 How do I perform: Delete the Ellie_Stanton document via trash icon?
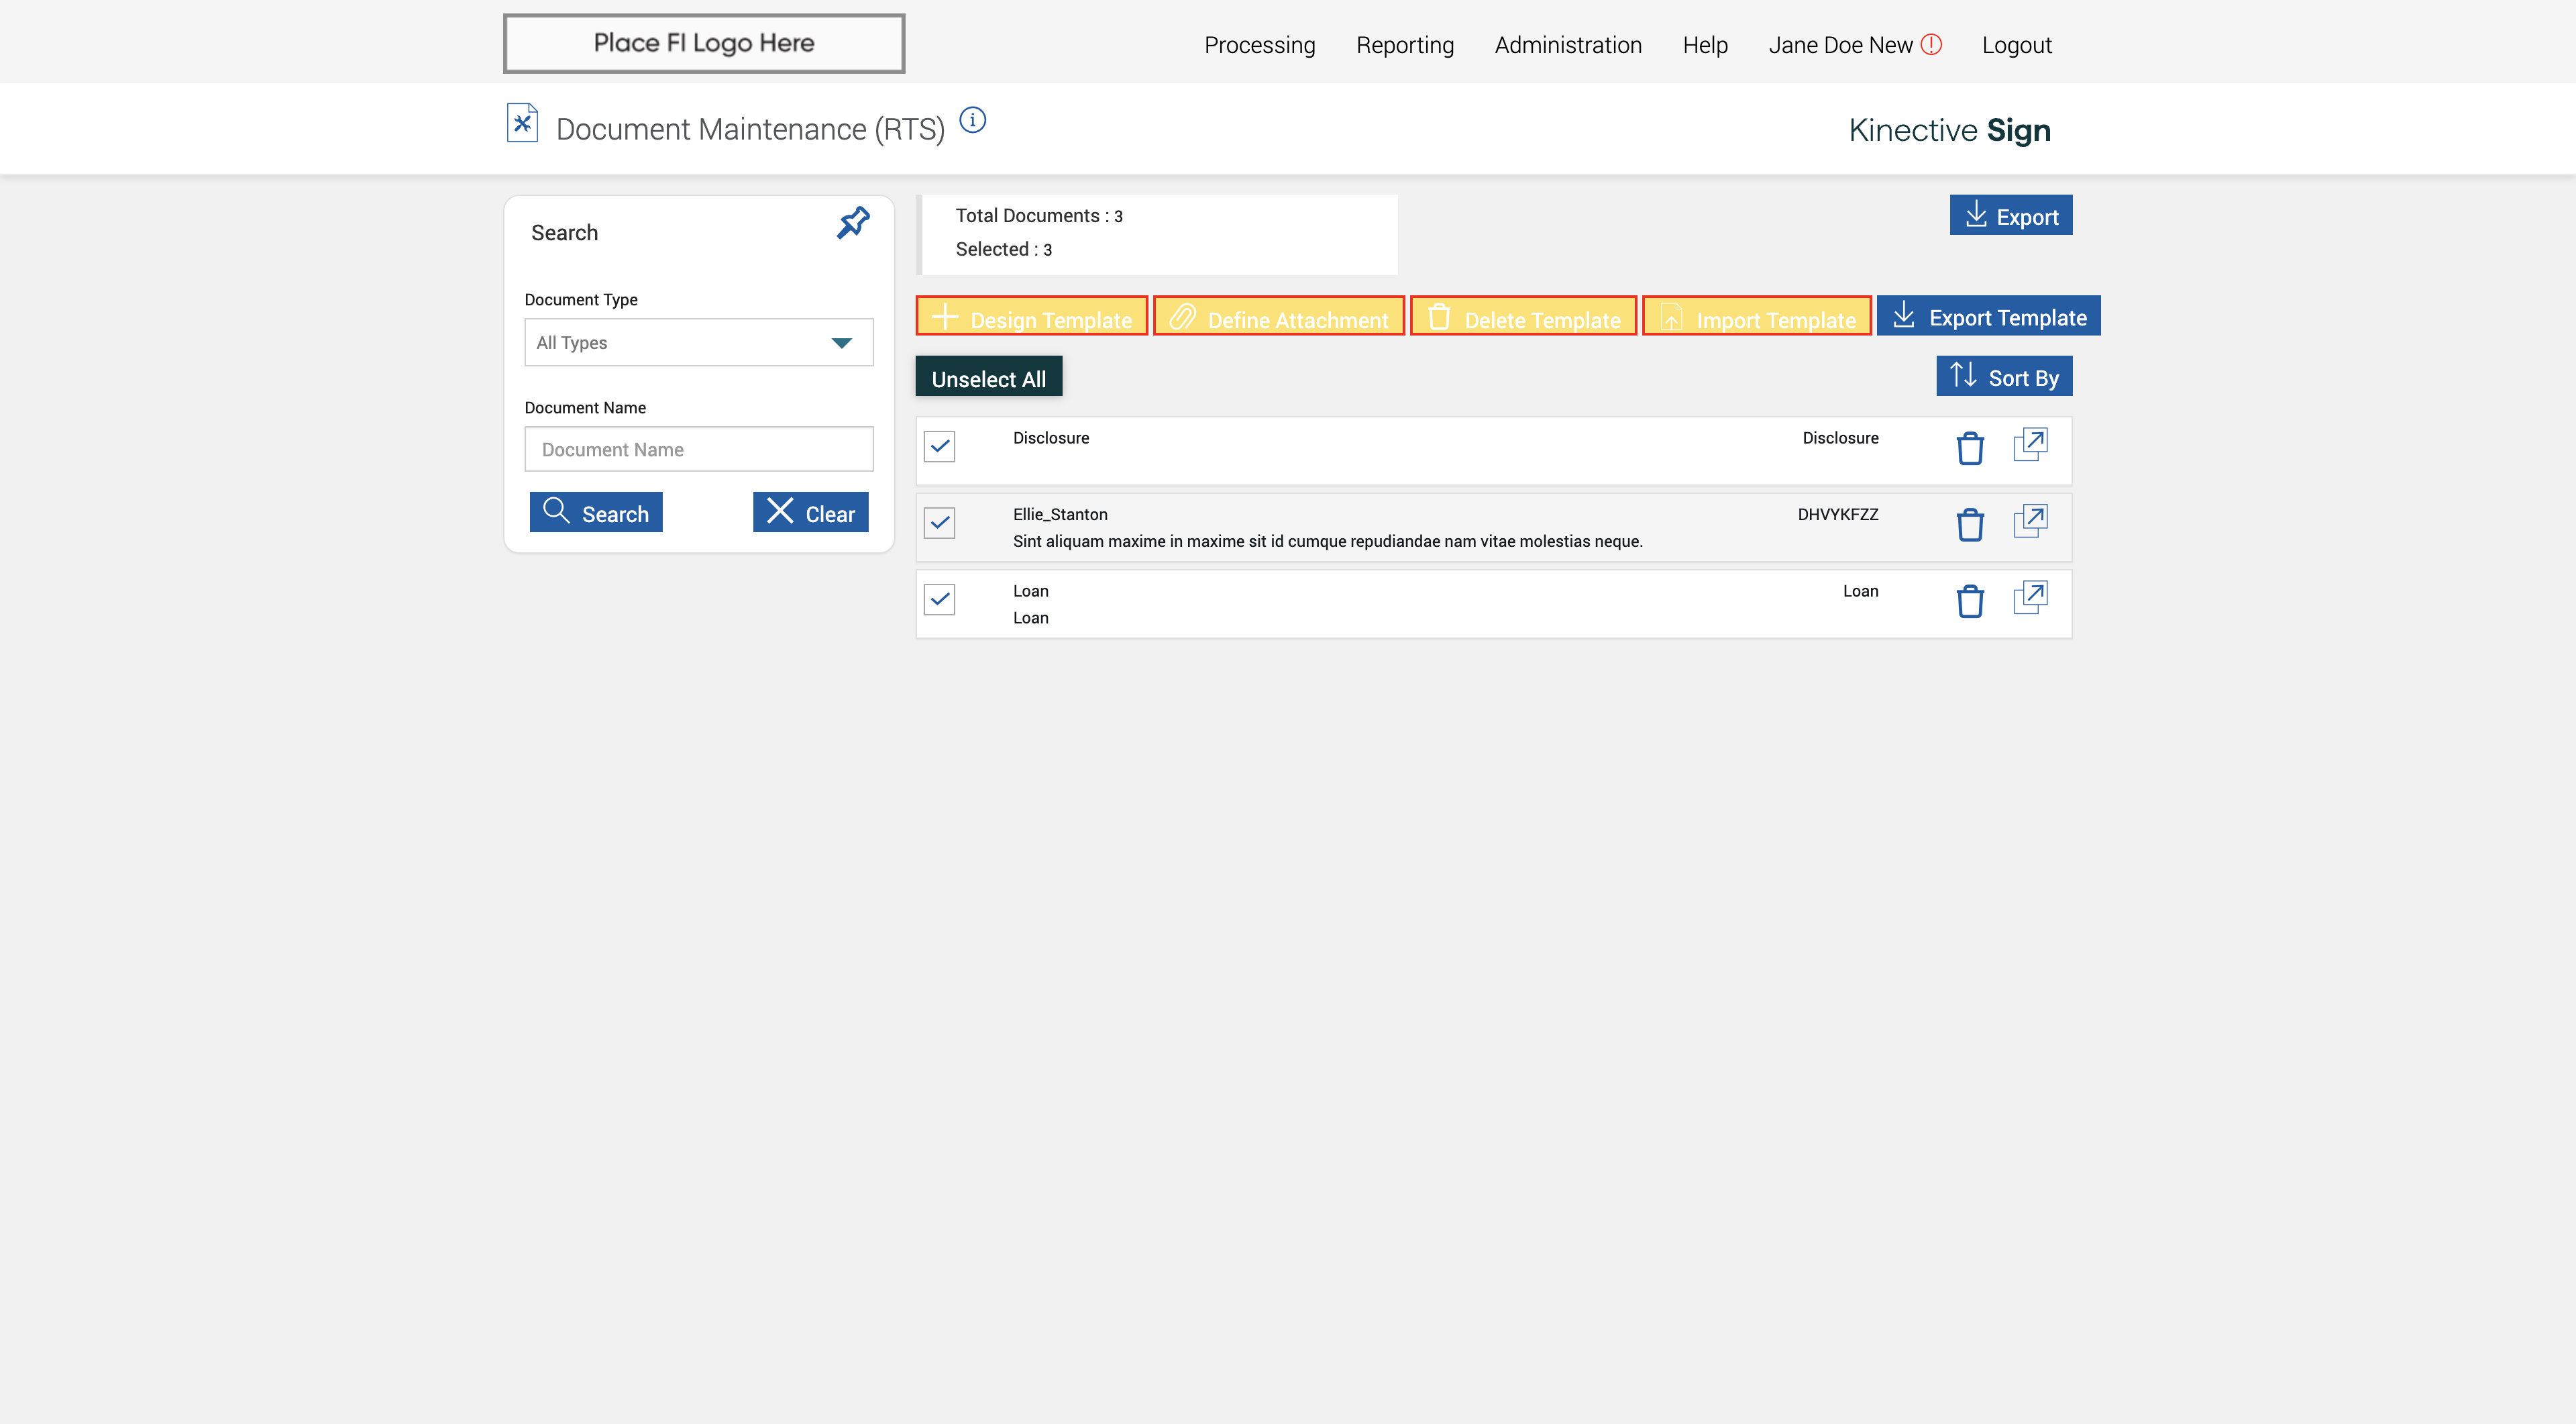tap(1969, 524)
